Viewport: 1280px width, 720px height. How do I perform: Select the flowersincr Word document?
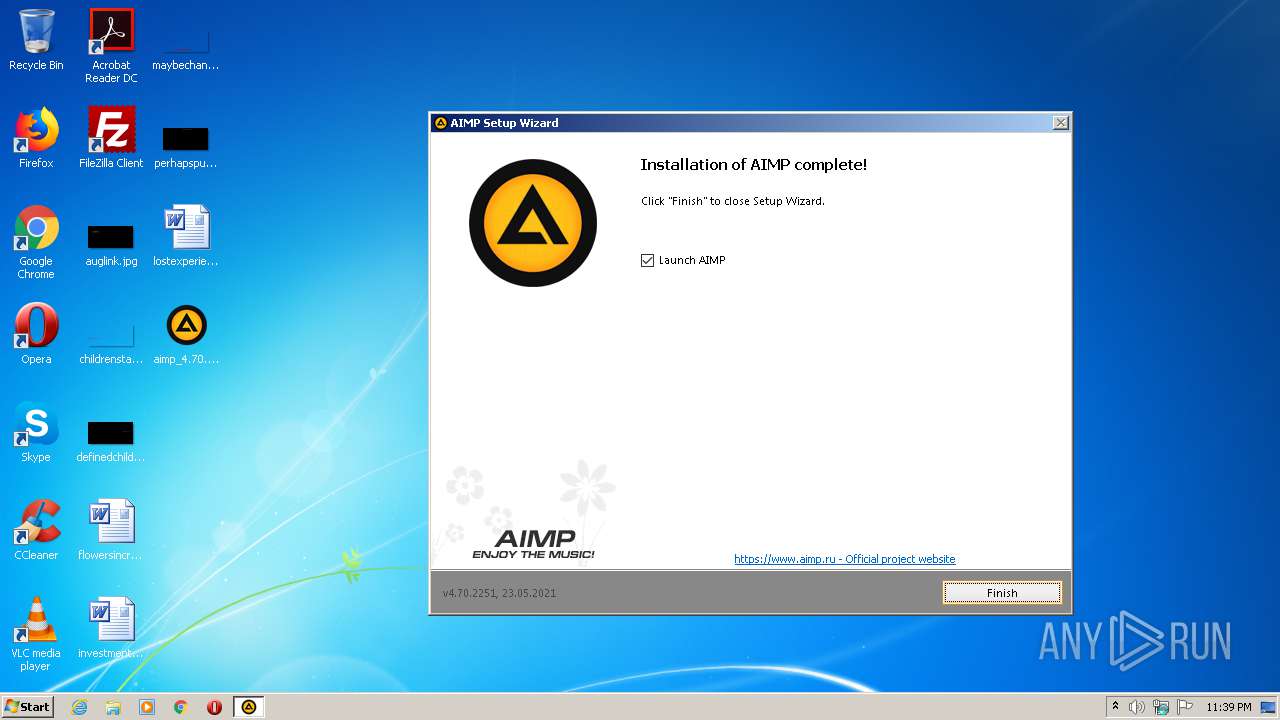click(x=111, y=530)
